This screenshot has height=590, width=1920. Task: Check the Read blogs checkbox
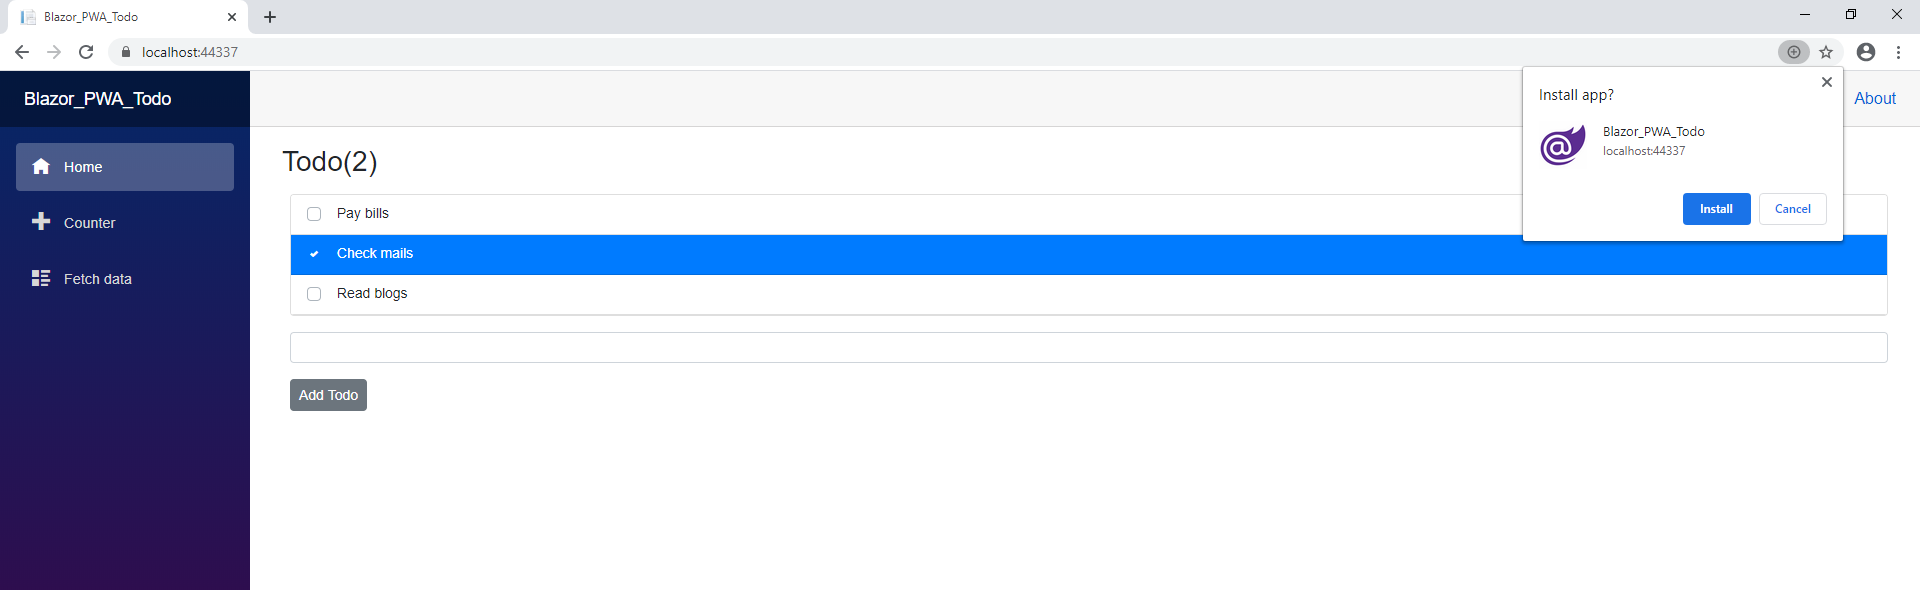[x=314, y=294]
